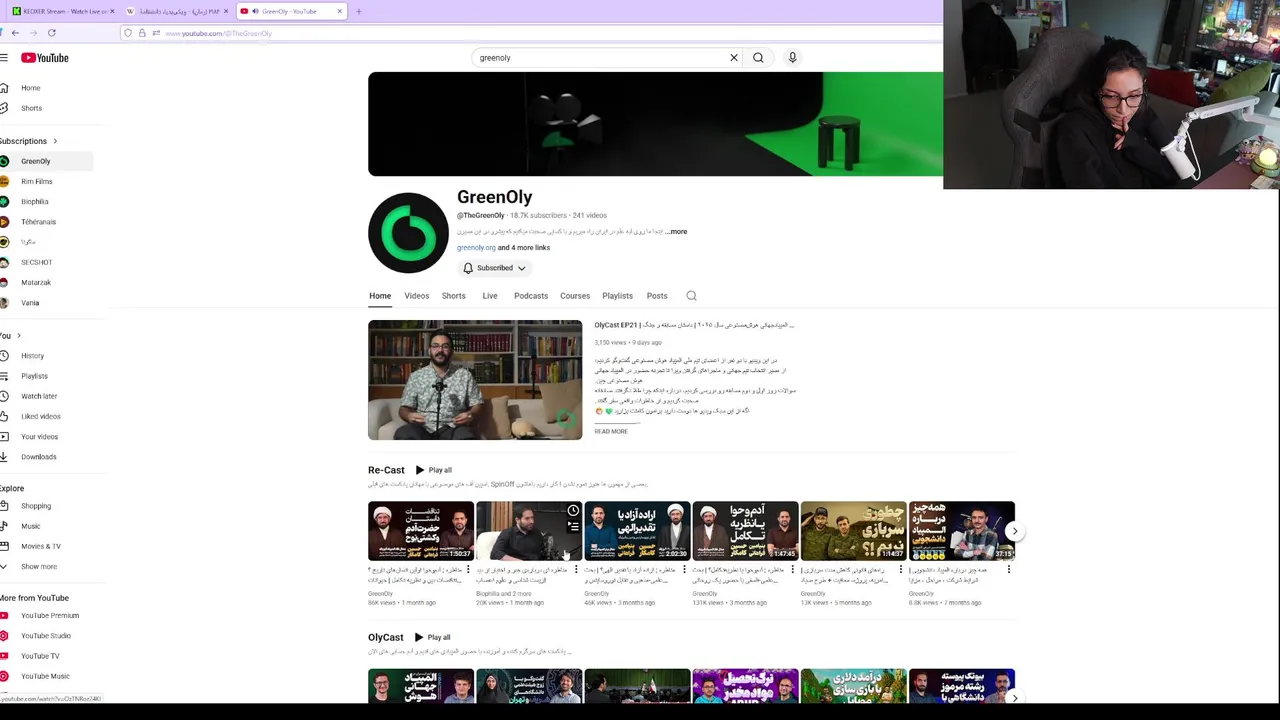
Task: Play the featured OlyCast EP21 video thumbnail
Action: point(475,380)
